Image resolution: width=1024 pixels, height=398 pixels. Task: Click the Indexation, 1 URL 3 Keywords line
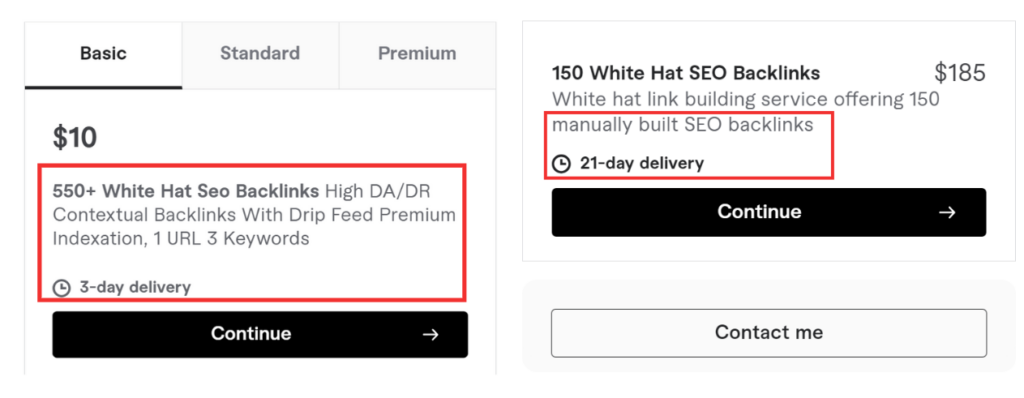click(181, 239)
